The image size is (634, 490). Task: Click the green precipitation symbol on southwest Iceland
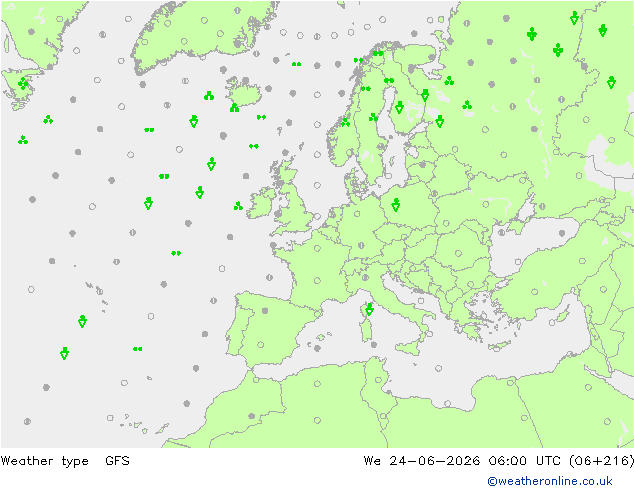click(x=235, y=108)
